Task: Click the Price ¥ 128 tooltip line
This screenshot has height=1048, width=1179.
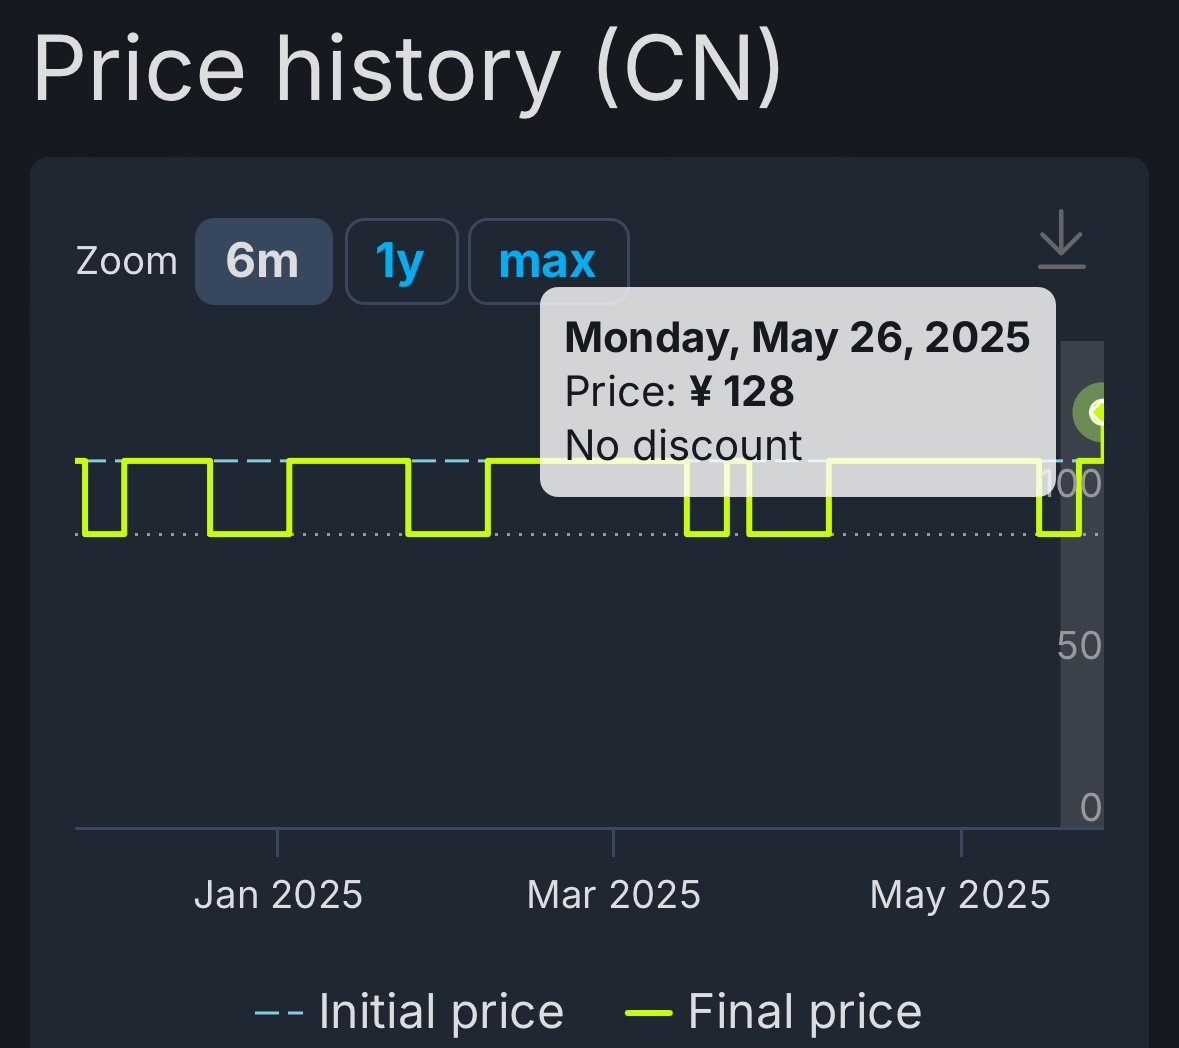Action: pos(679,391)
